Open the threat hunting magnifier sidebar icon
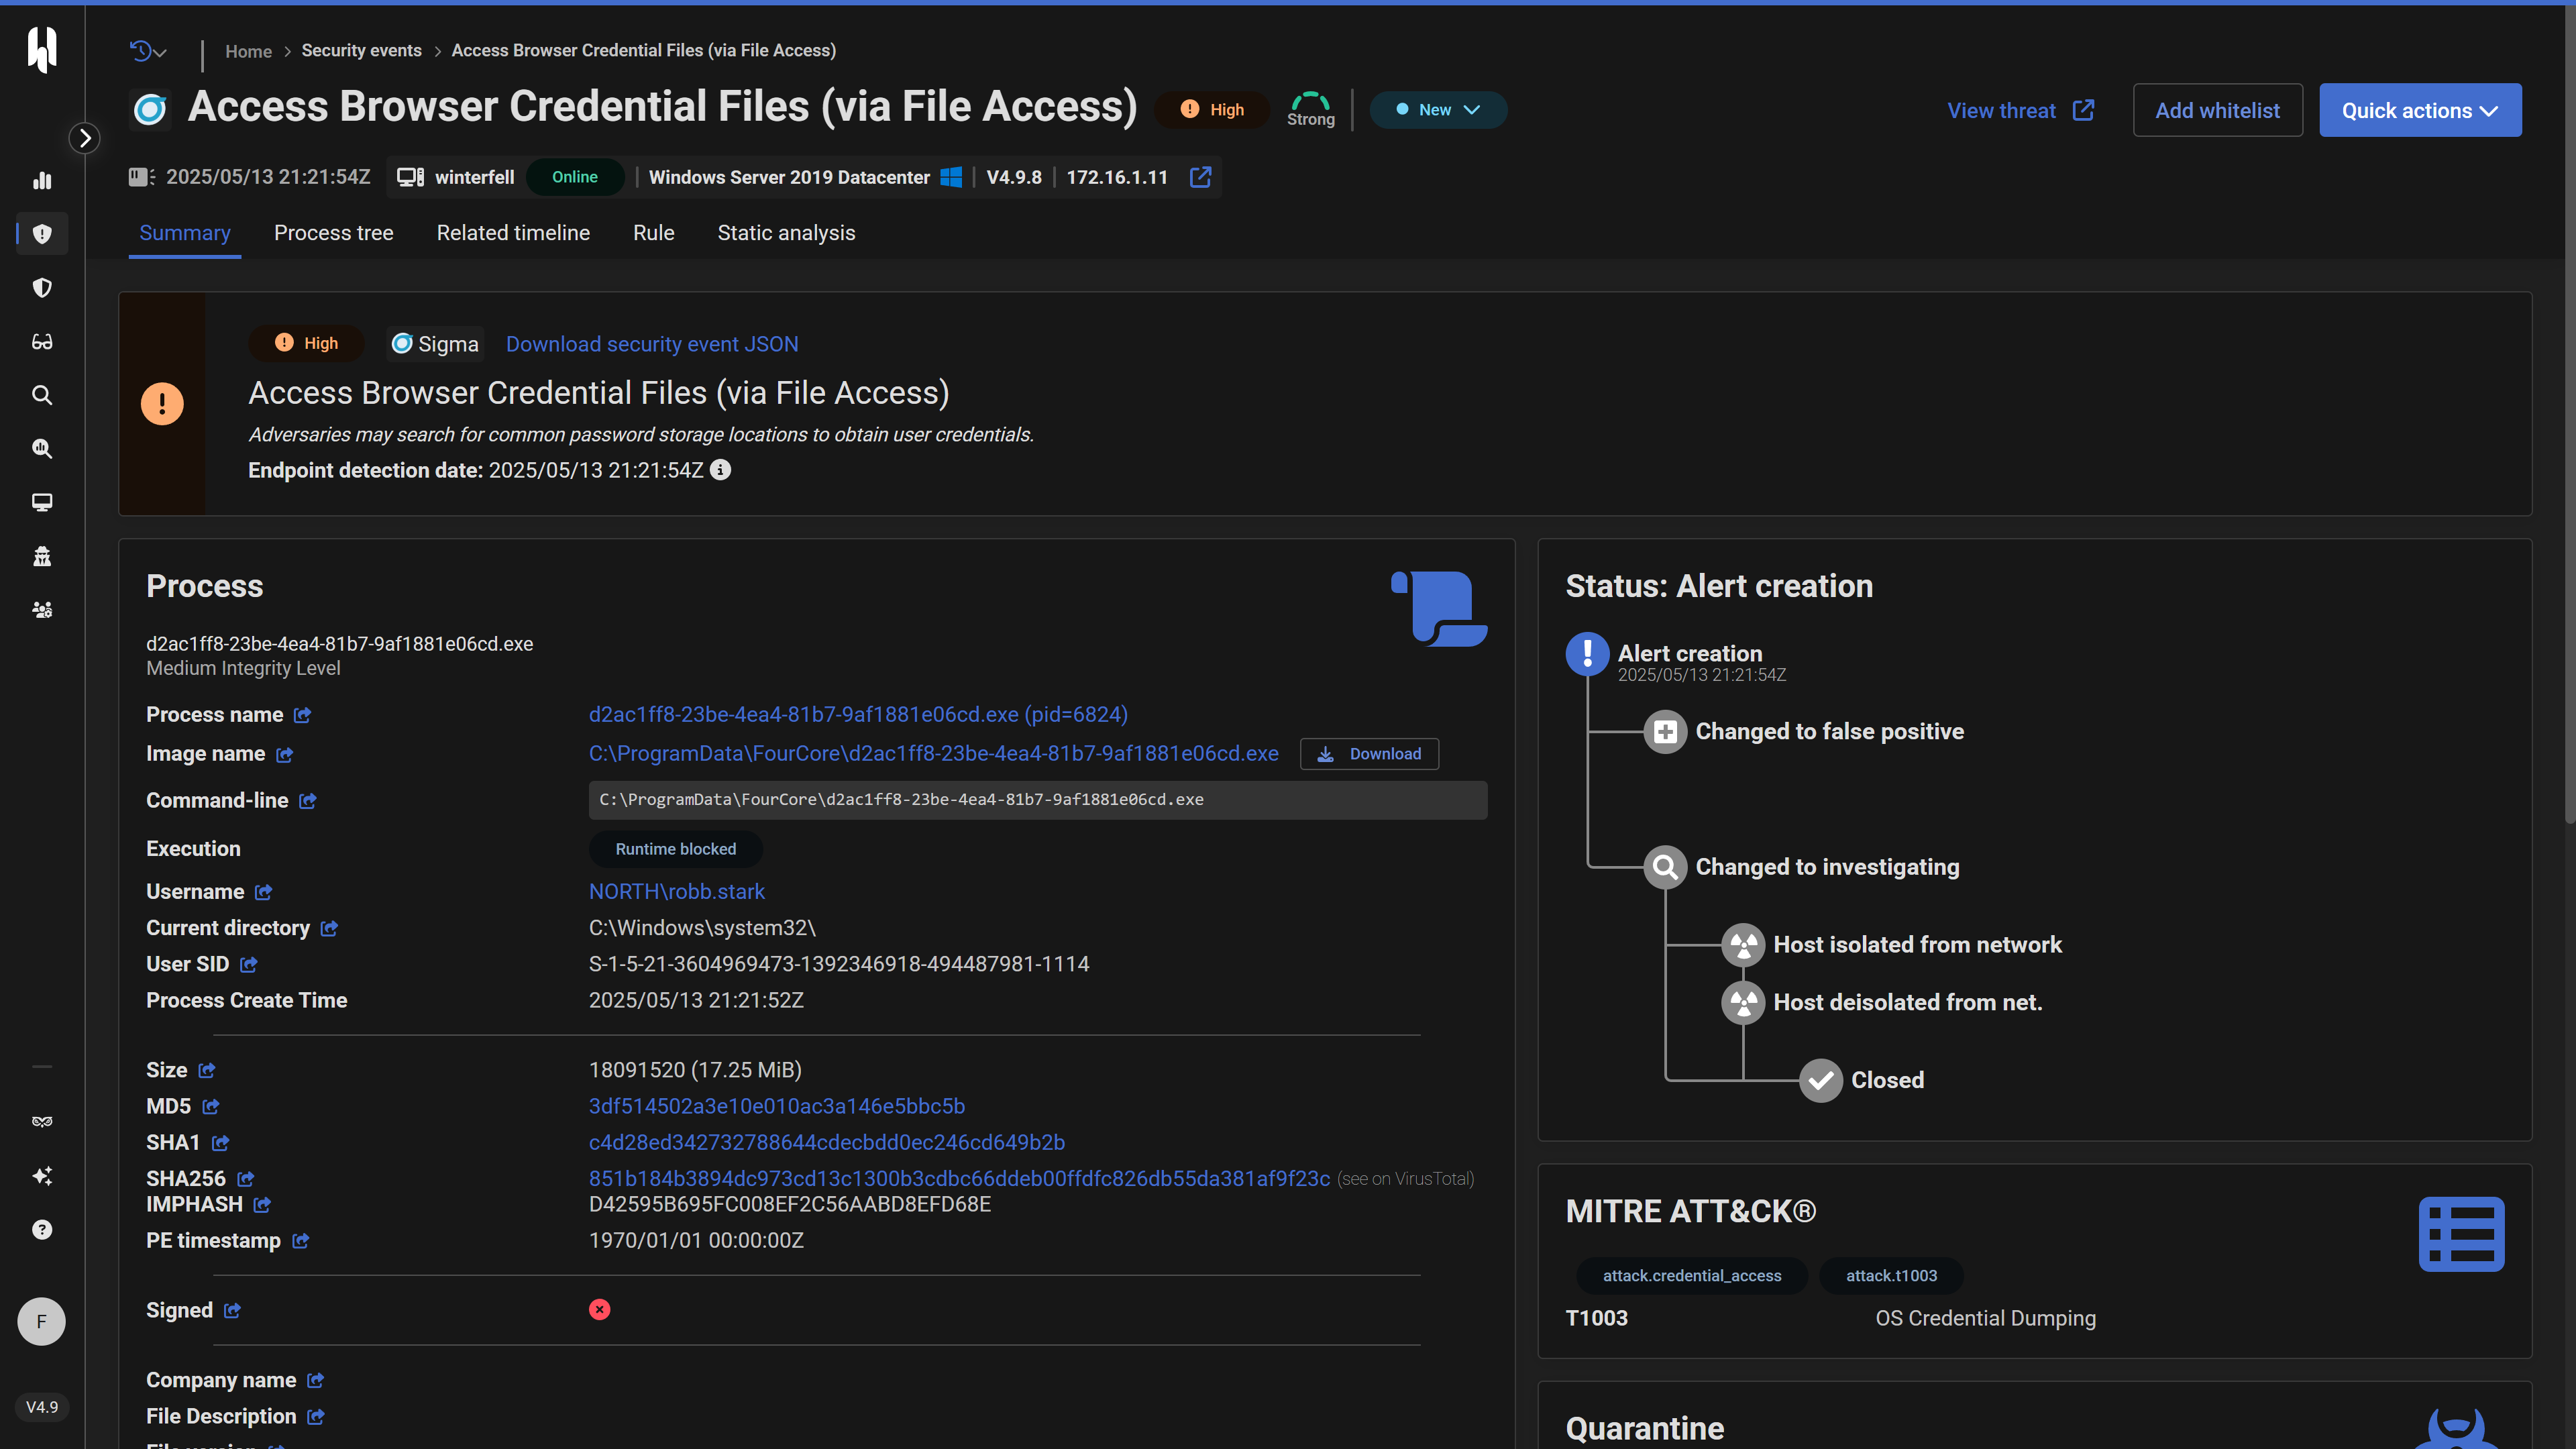 pyautogui.click(x=42, y=449)
